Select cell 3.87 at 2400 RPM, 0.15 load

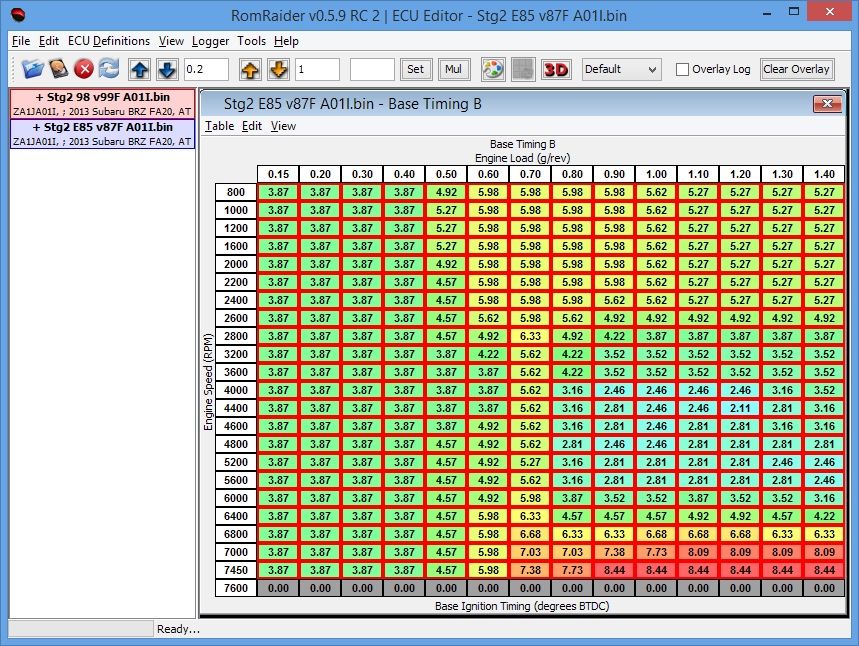[278, 300]
